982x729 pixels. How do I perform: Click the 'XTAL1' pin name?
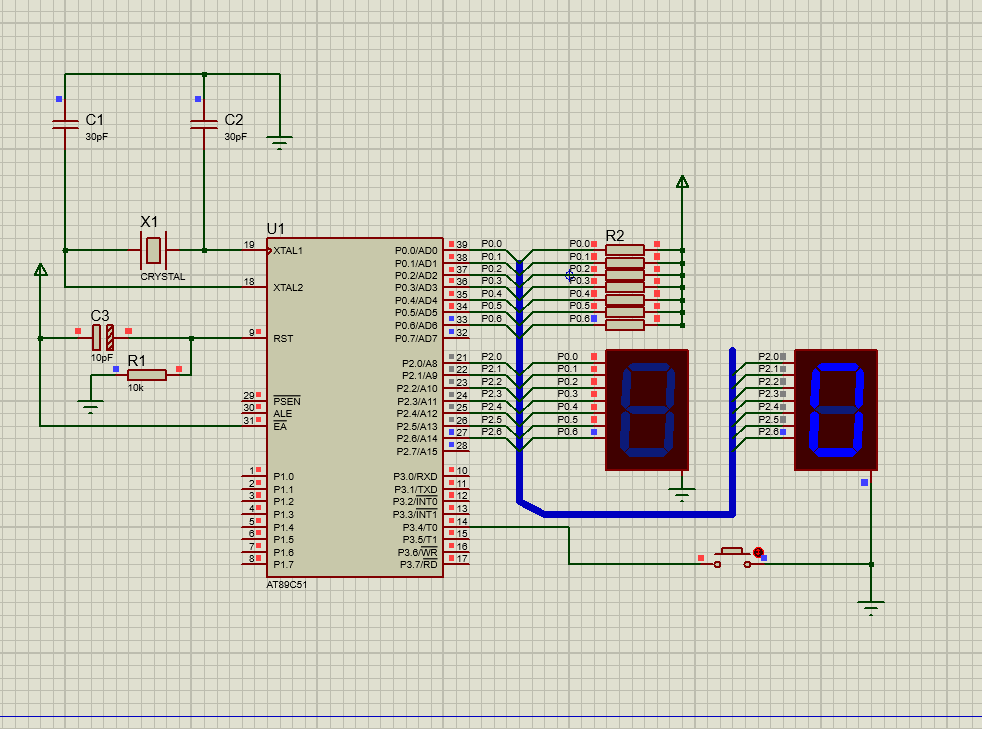point(288,251)
